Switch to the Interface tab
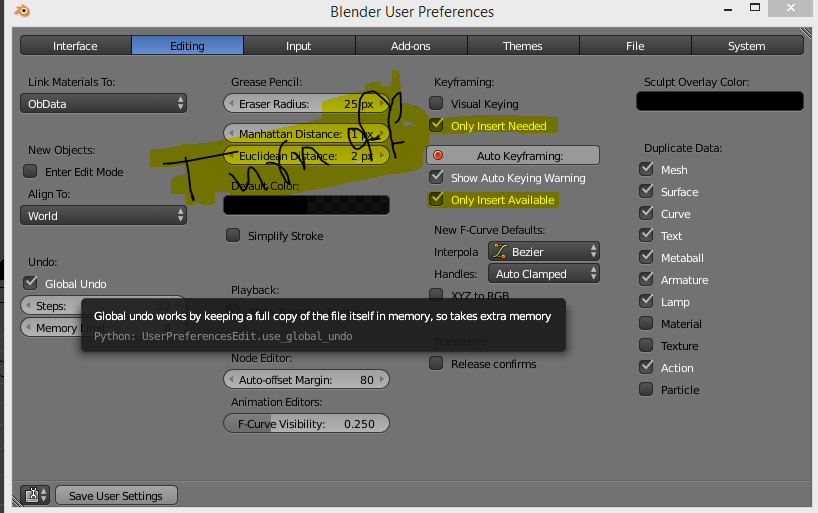The height and width of the screenshot is (513, 818). (76, 45)
